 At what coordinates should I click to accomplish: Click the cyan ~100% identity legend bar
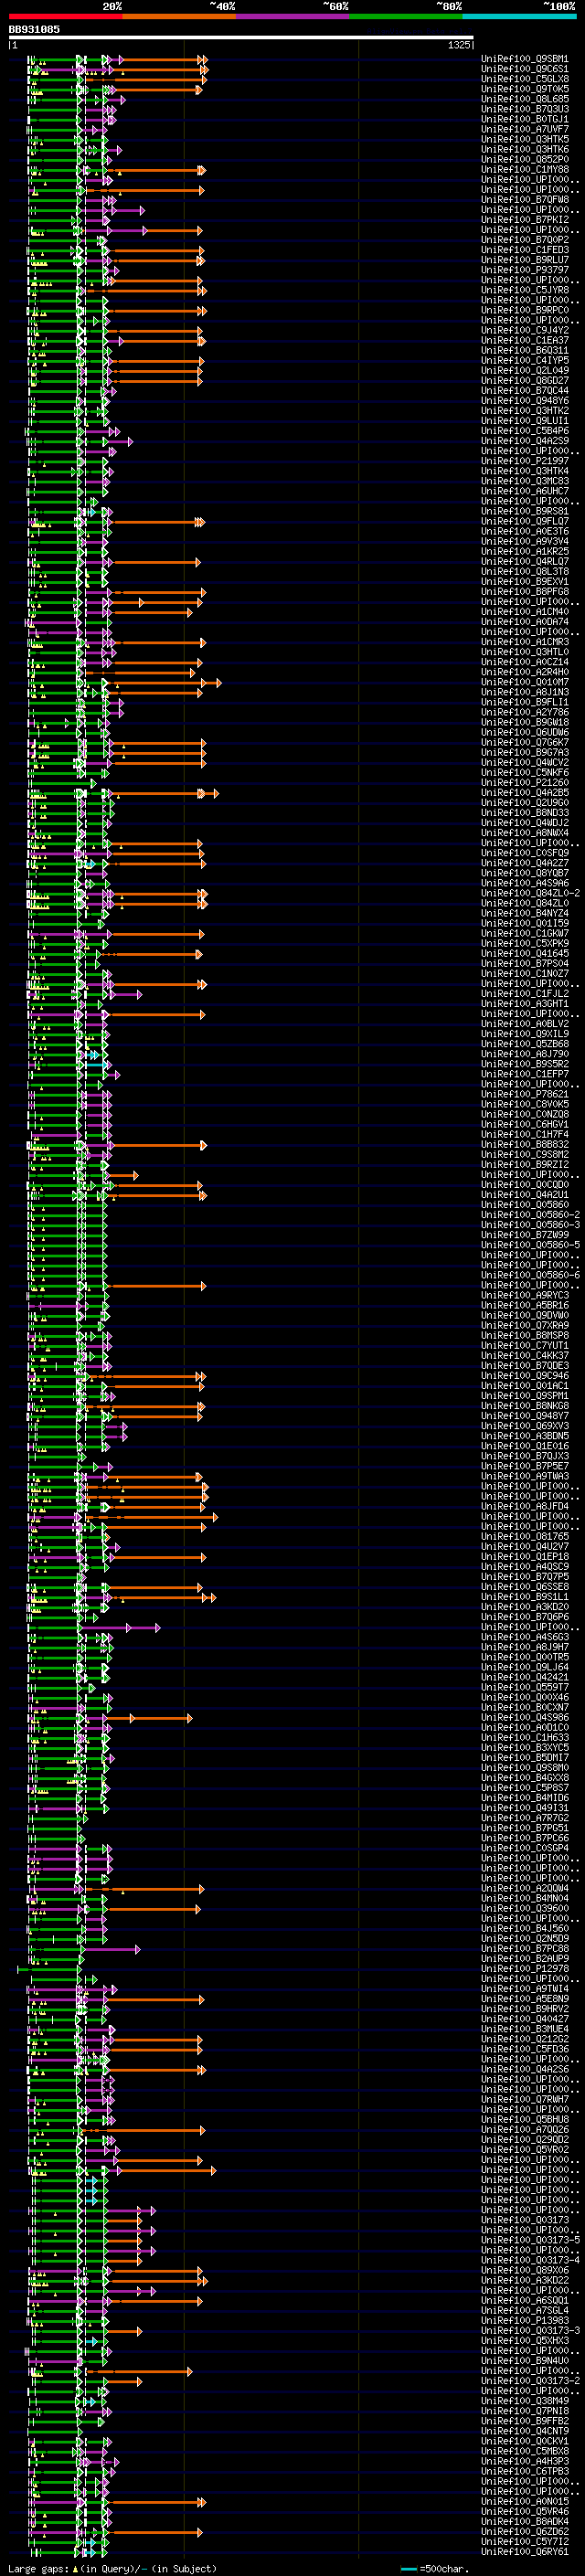coord(519,16)
